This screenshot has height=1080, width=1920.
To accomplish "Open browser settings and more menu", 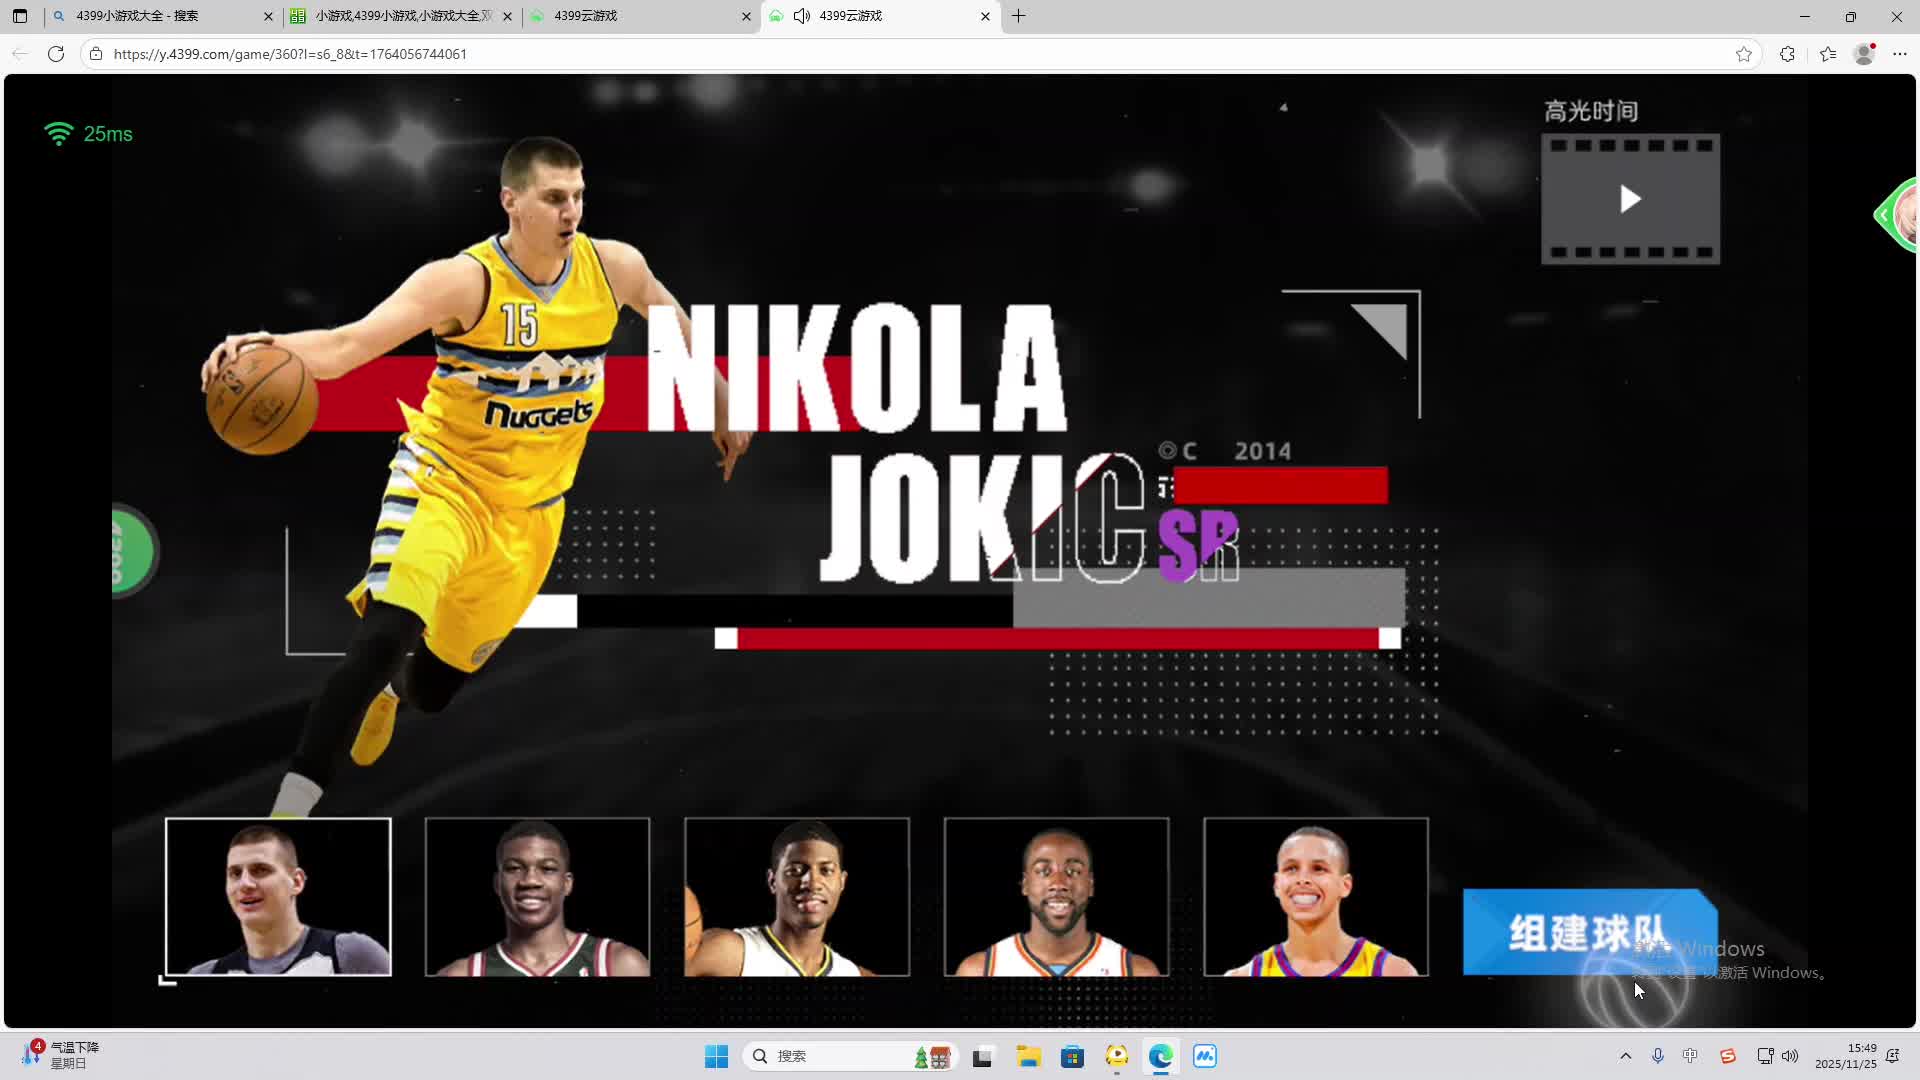I will pyautogui.click(x=1900, y=54).
